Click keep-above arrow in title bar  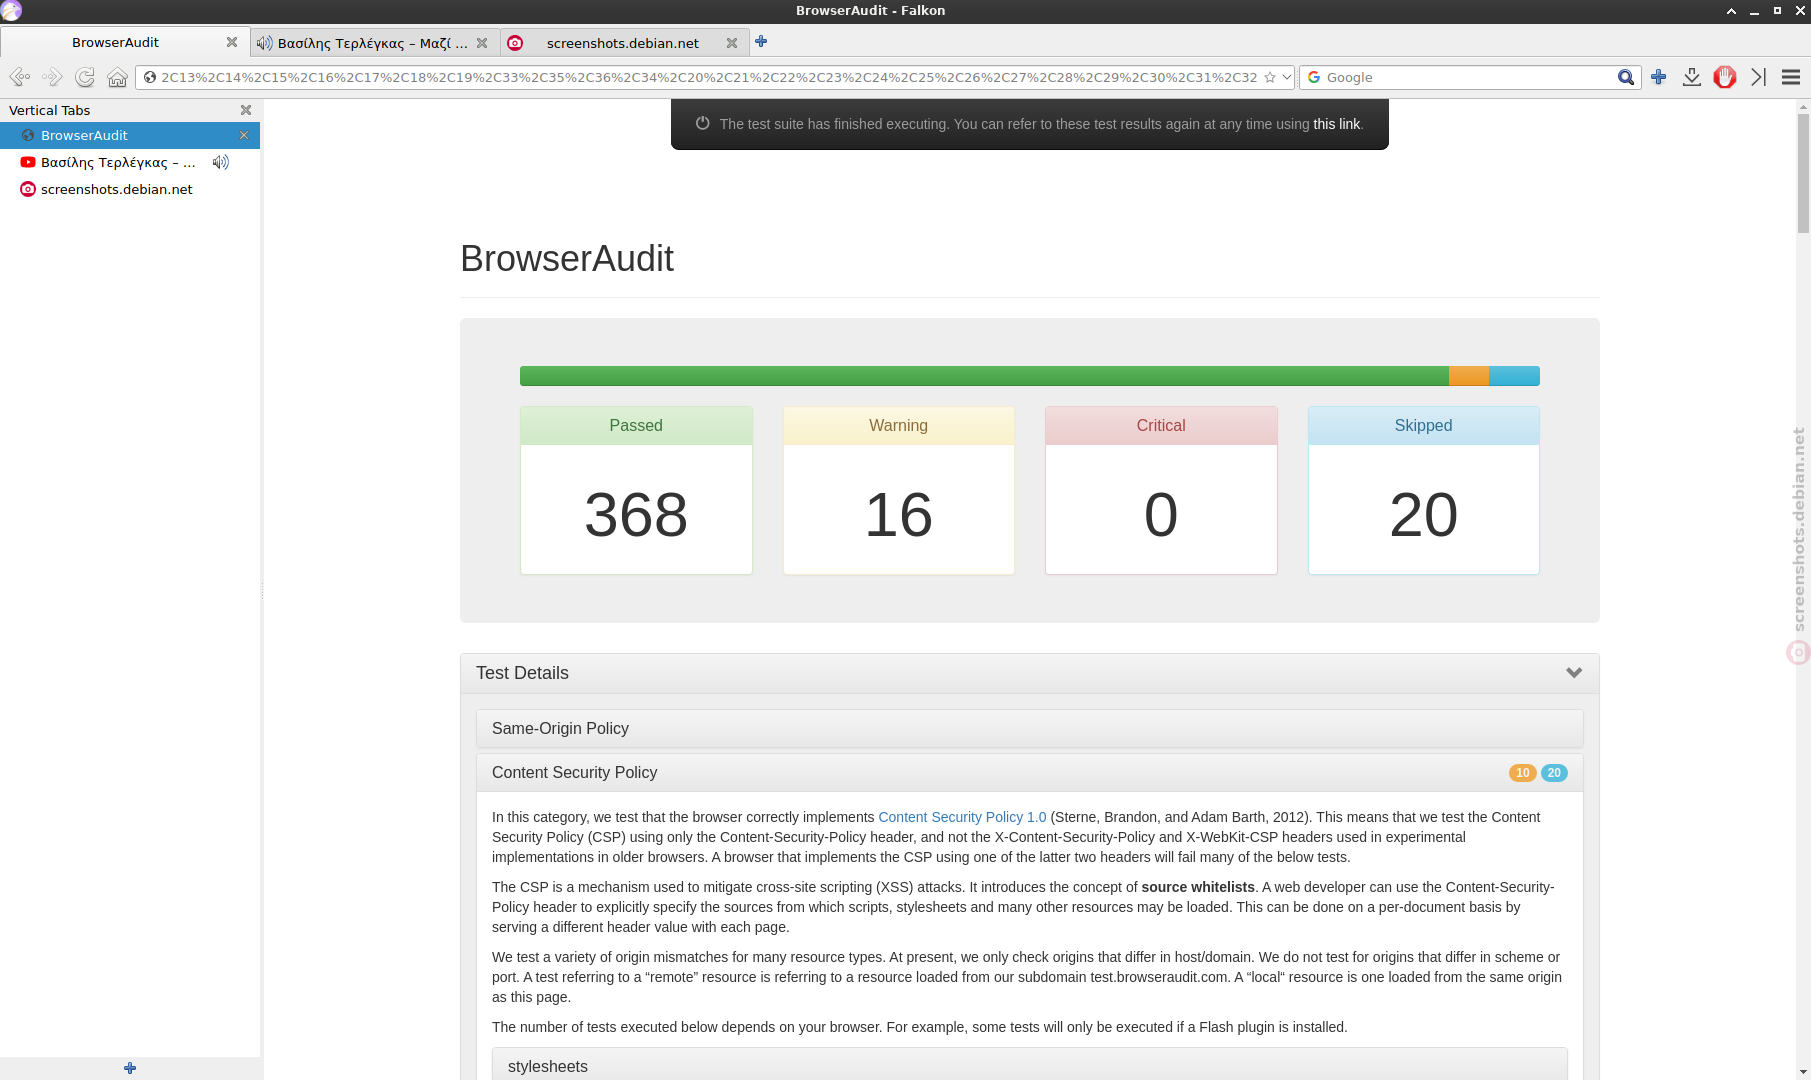(1731, 11)
